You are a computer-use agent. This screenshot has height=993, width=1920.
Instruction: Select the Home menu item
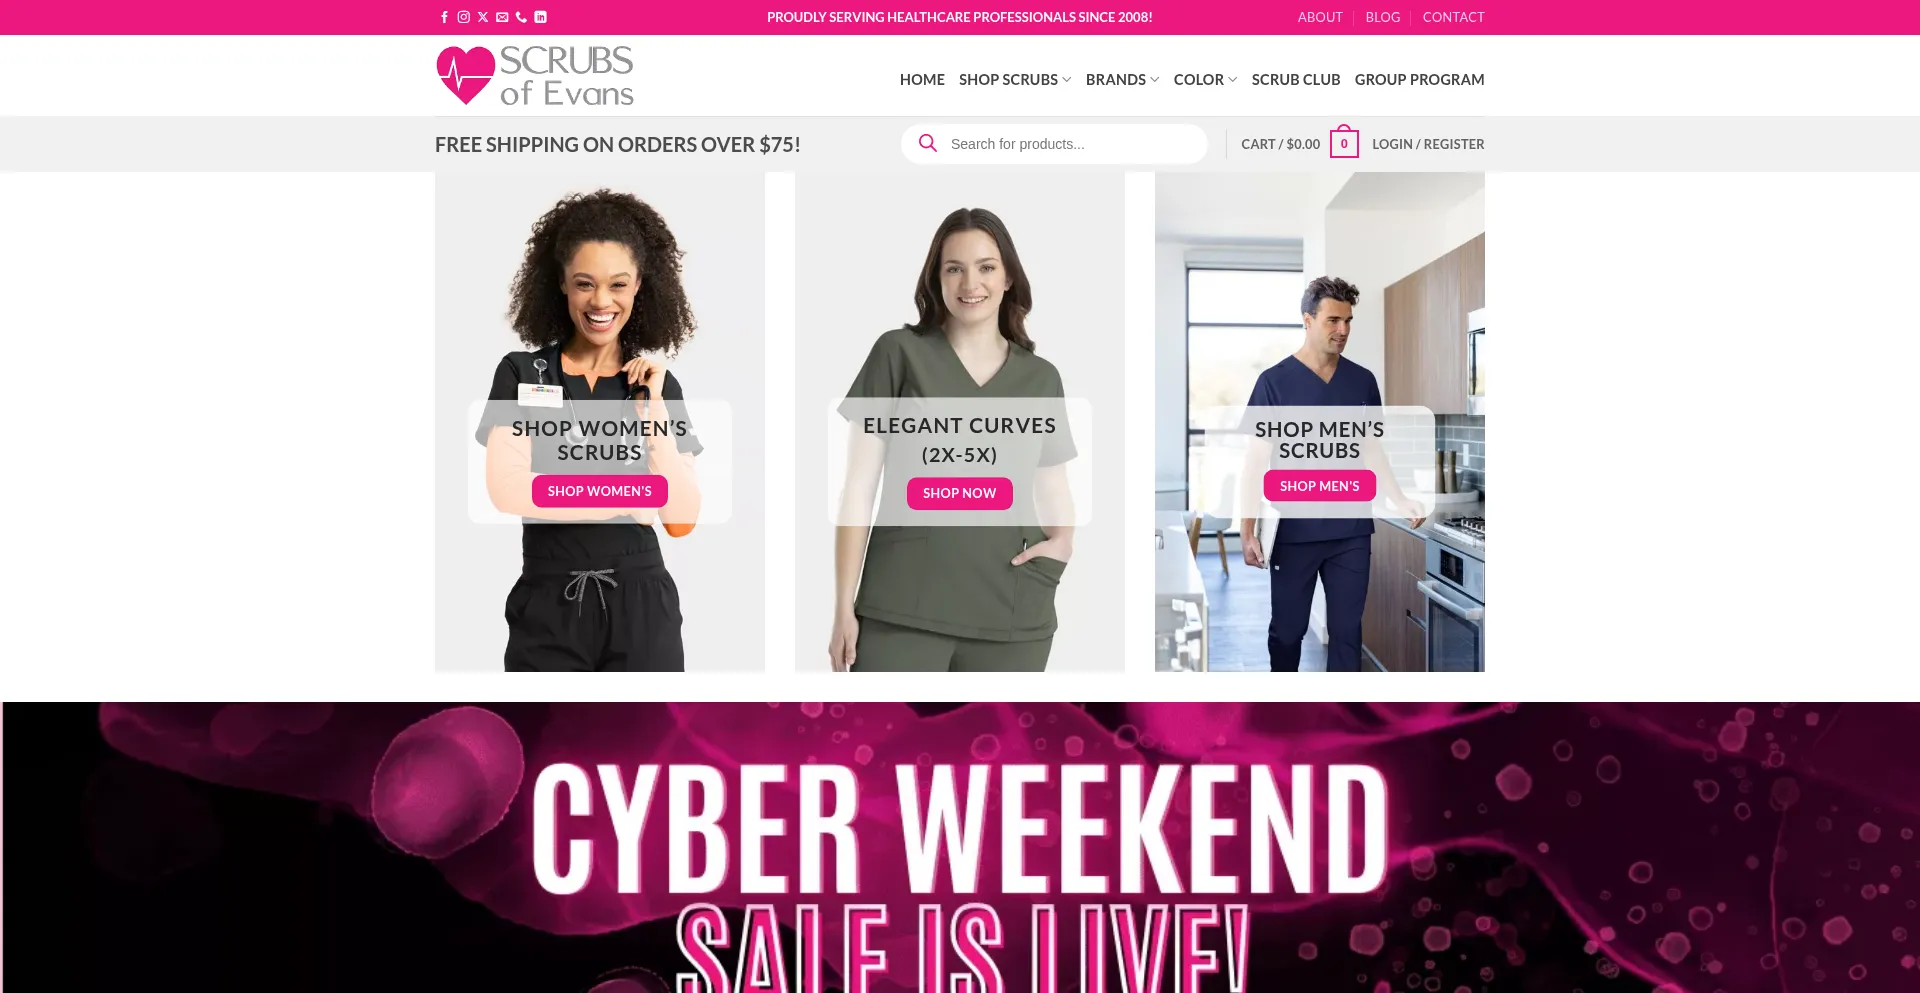[922, 79]
